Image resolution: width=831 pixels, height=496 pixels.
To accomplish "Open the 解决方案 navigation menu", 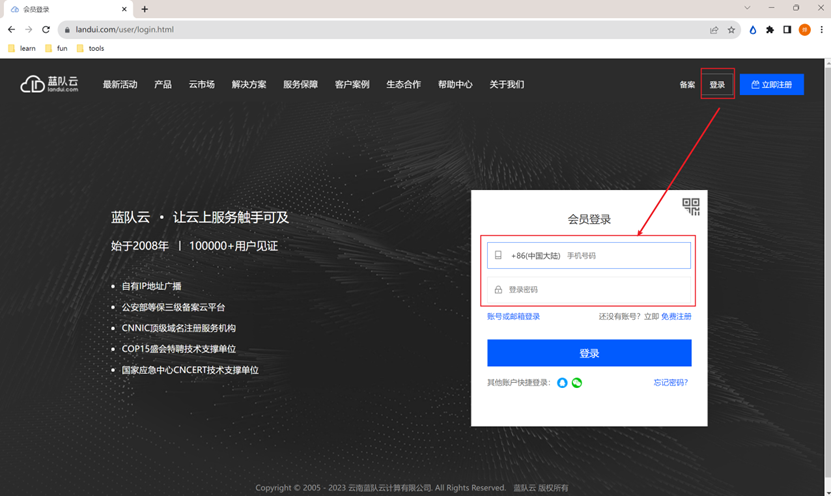I will click(x=249, y=85).
